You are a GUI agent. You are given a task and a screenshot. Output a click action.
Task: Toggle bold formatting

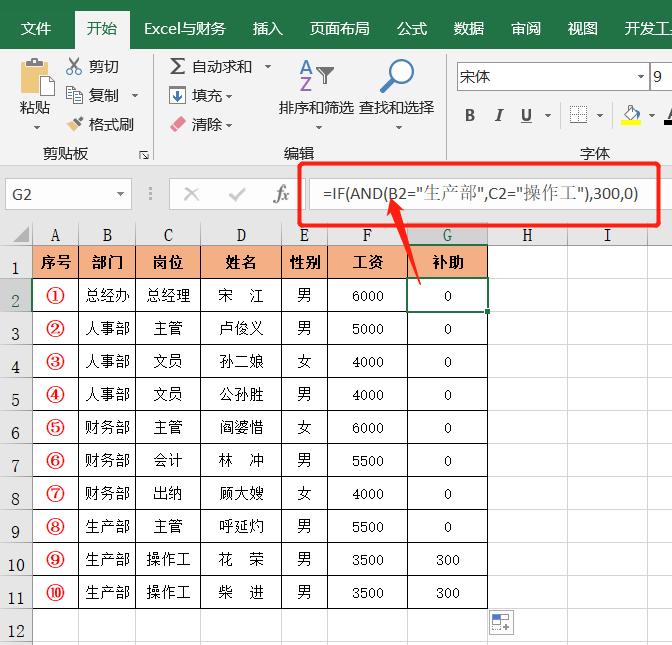click(470, 116)
